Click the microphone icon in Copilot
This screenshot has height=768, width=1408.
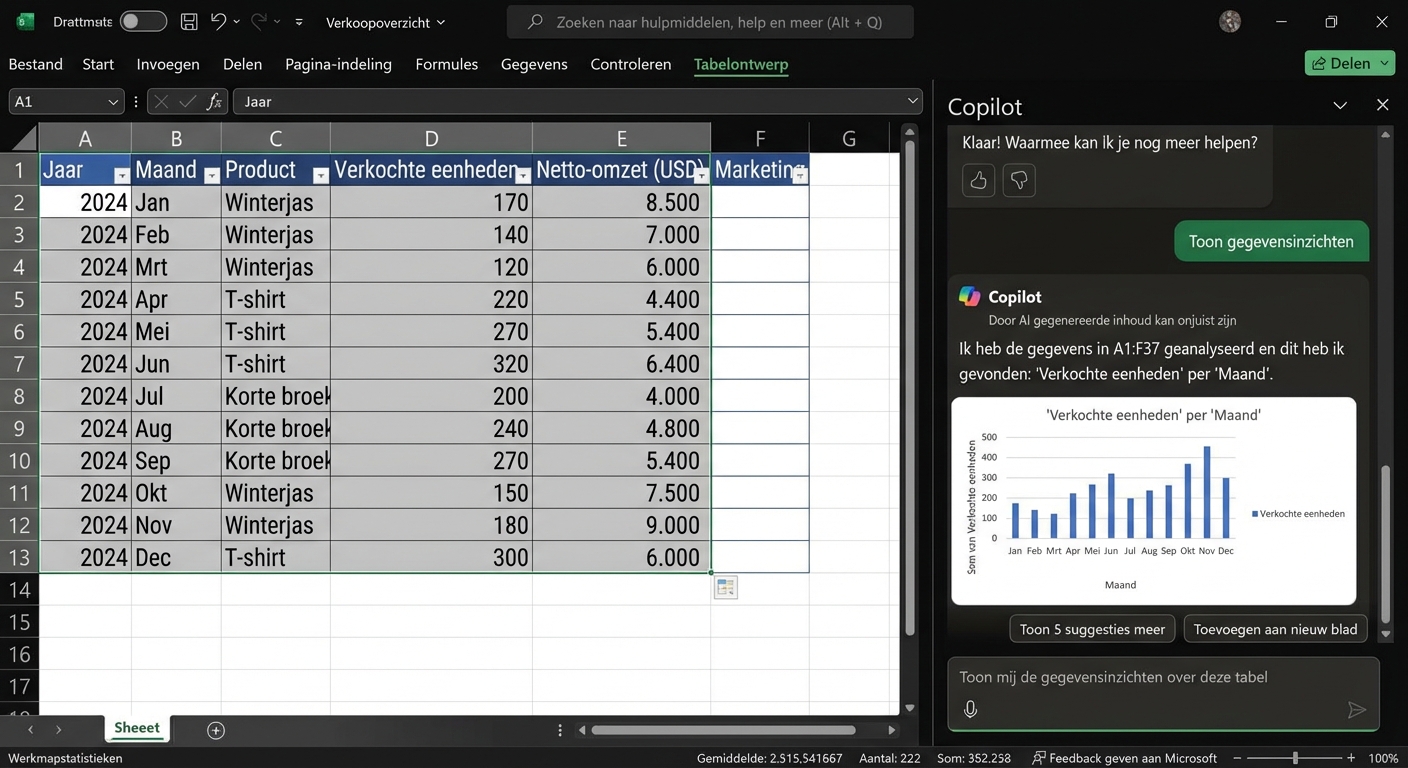click(x=970, y=709)
